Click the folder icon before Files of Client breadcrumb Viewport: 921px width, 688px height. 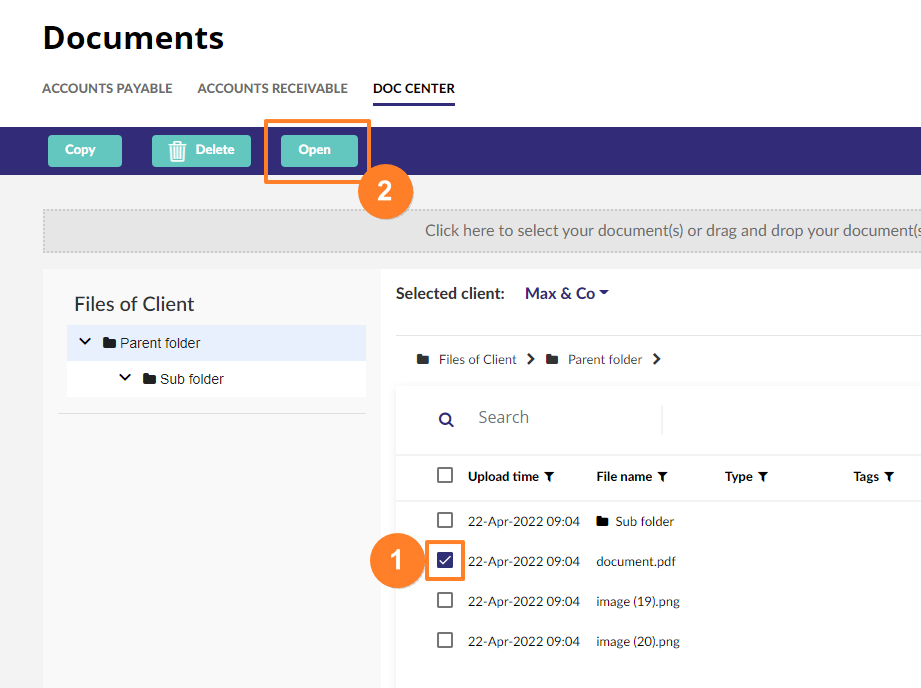pos(423,359)
